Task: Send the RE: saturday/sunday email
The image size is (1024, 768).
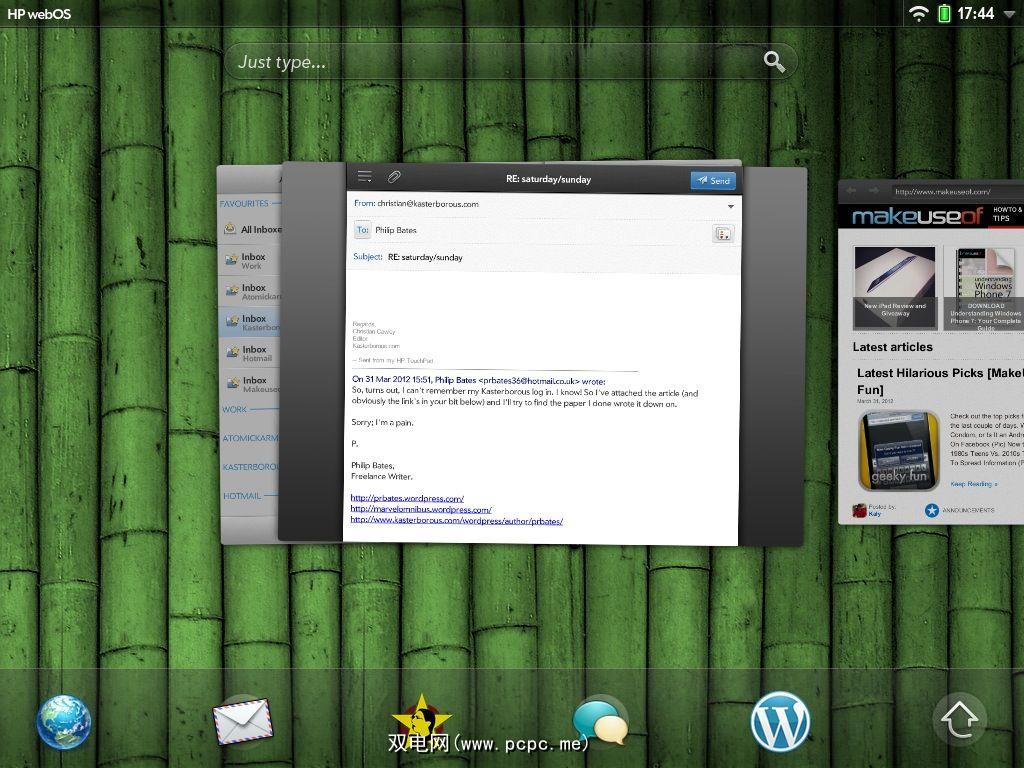Action: pos(713,181)
